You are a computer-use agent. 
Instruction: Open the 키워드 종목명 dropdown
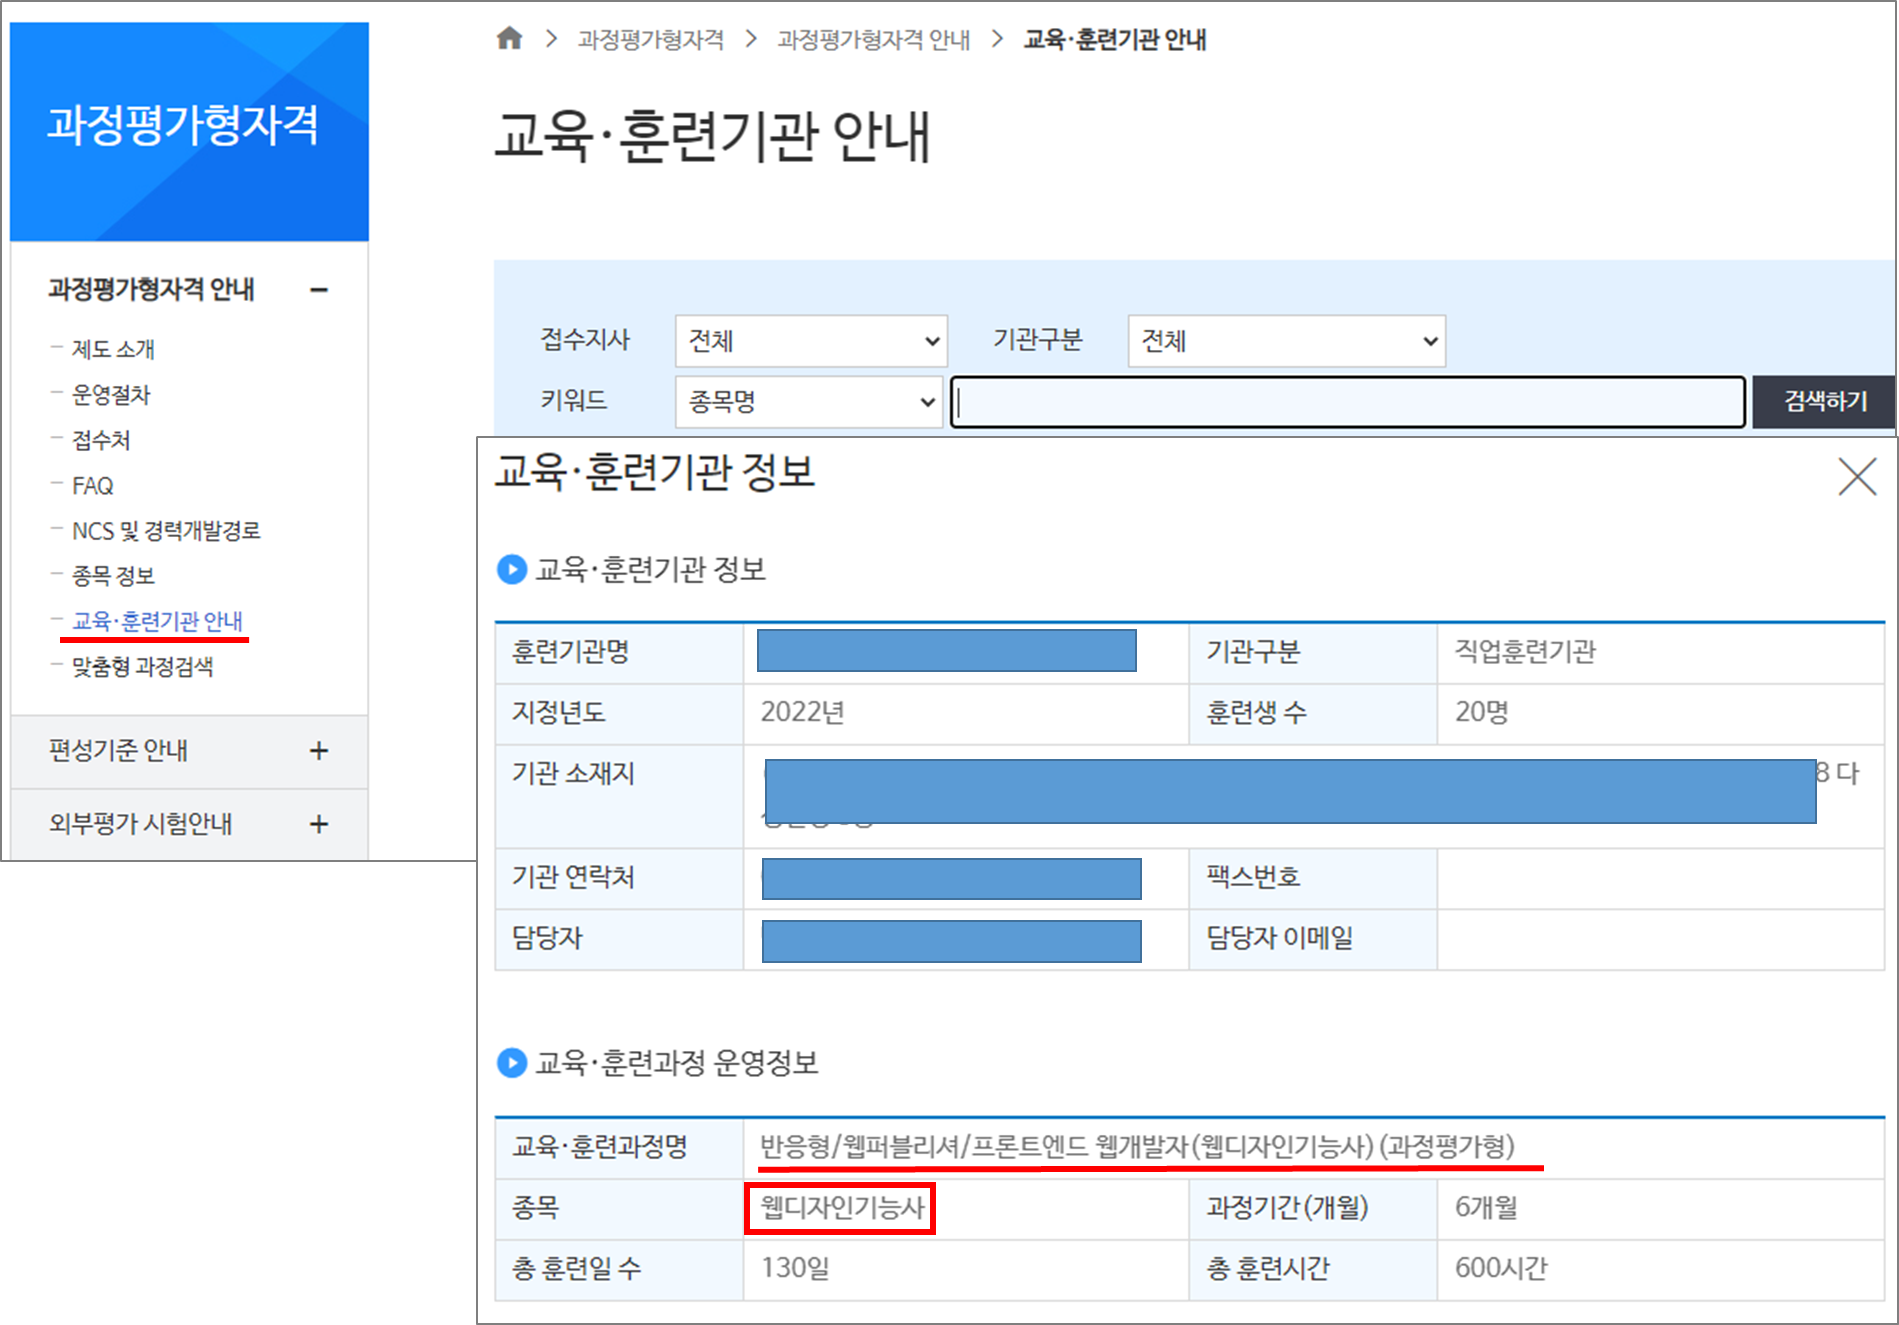point(809,402)
